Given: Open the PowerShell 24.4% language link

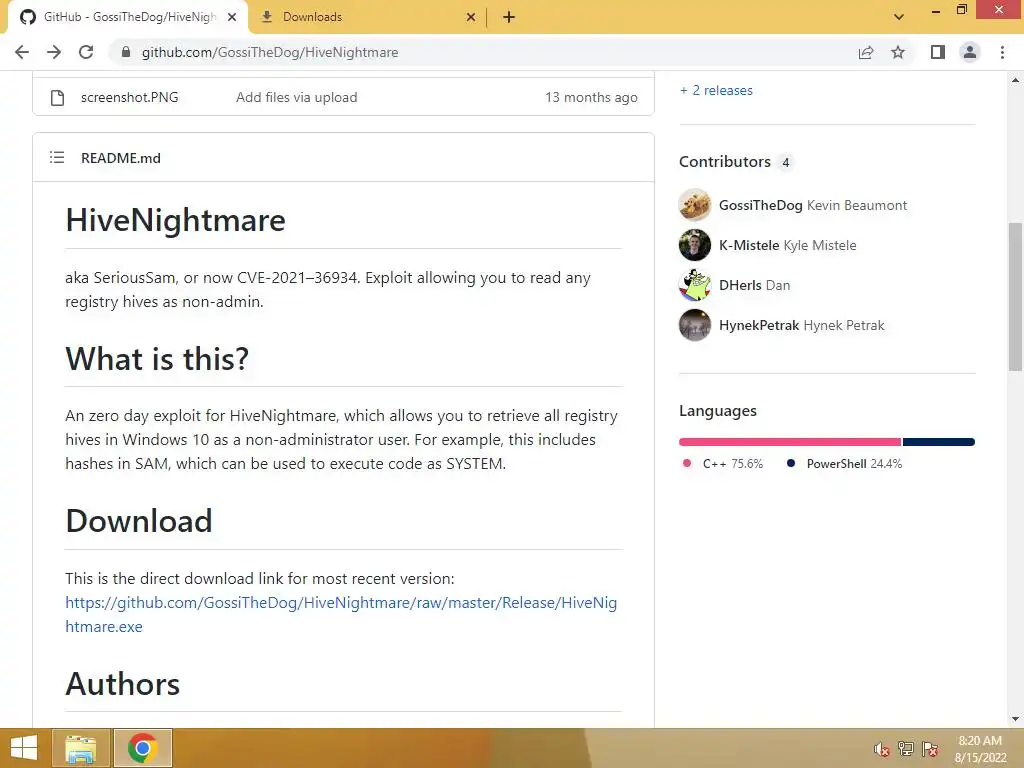Looking at the screenshot, I should click(x=844, y=464).
